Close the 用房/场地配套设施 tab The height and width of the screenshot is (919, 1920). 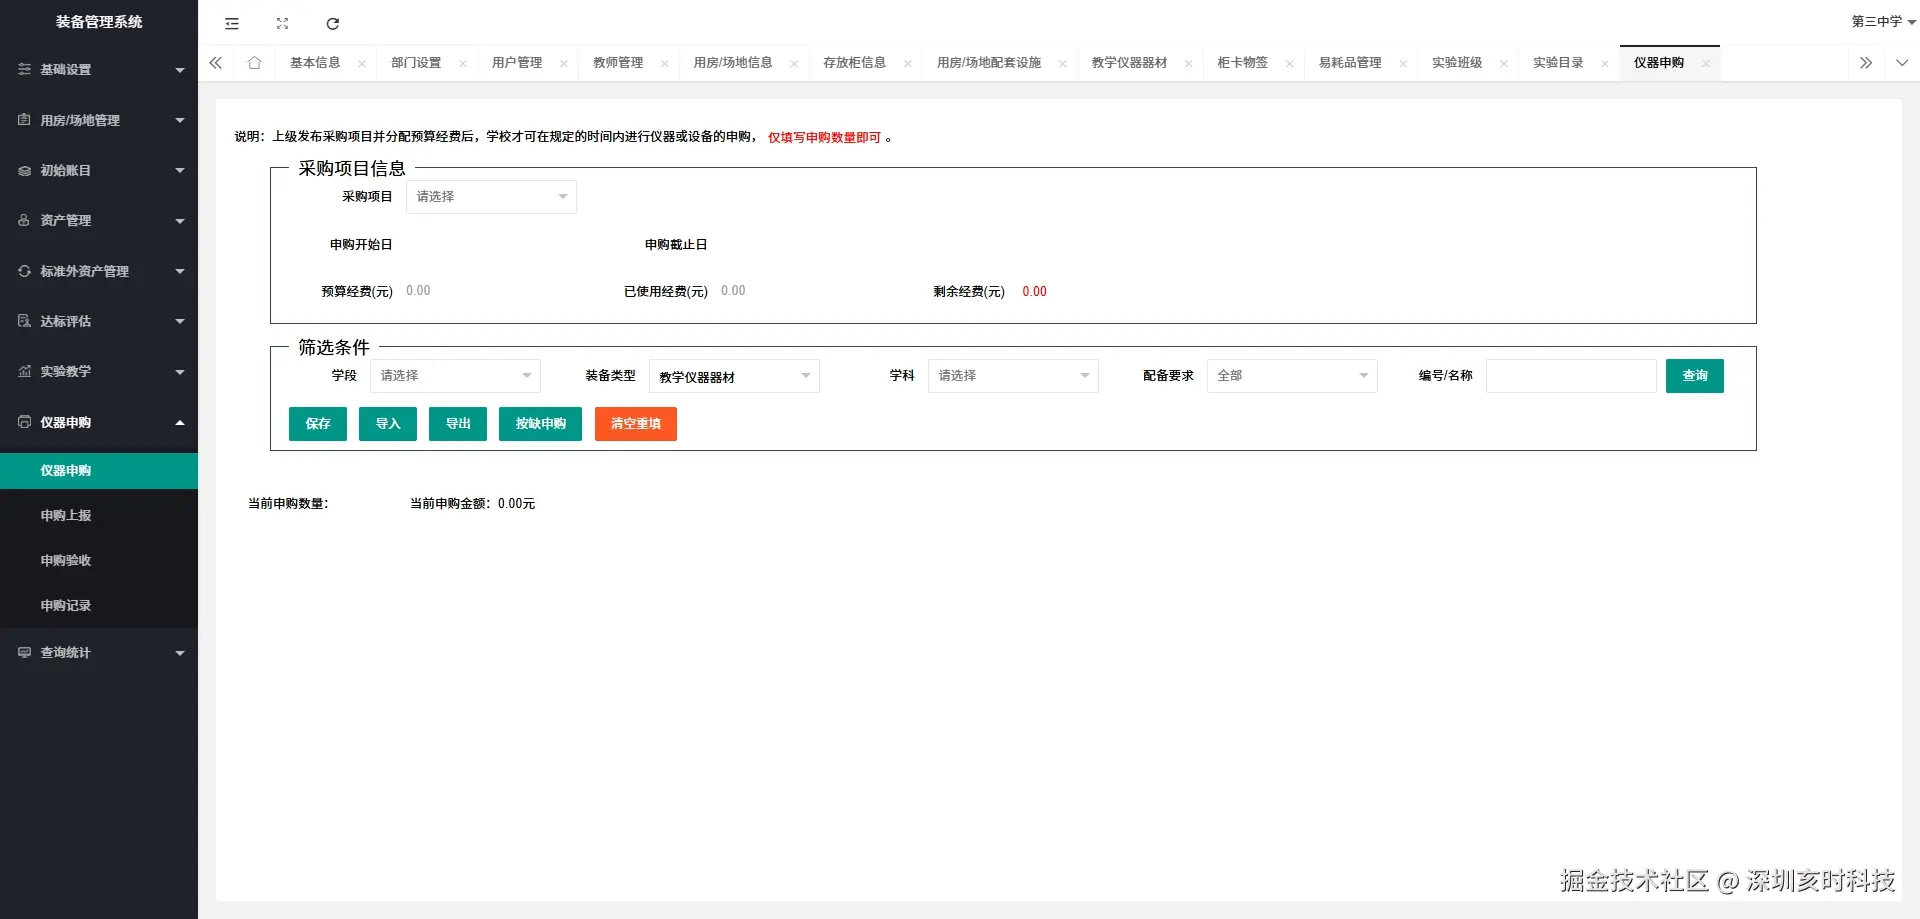pos(1063,63)
